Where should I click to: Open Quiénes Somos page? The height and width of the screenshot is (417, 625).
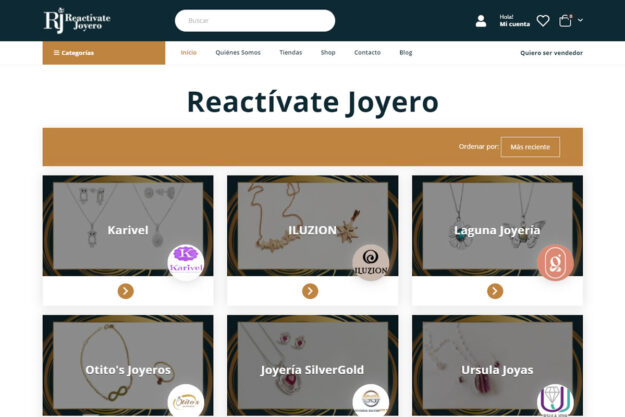point(238,52)
